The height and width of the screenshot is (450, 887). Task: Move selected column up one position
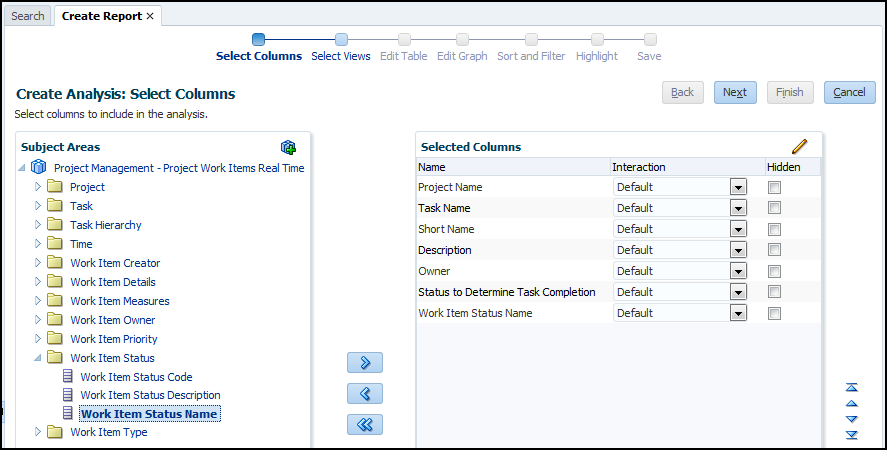point(852,403)
